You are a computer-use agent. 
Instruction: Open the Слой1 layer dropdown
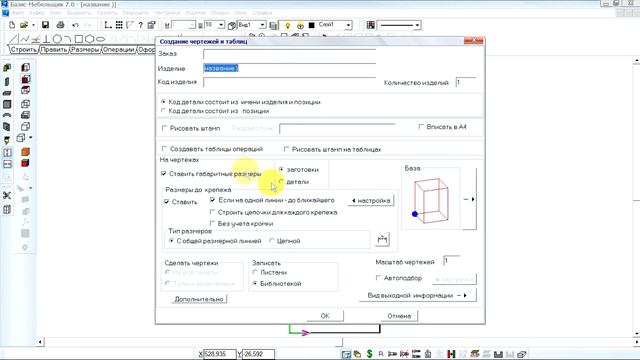348,25
